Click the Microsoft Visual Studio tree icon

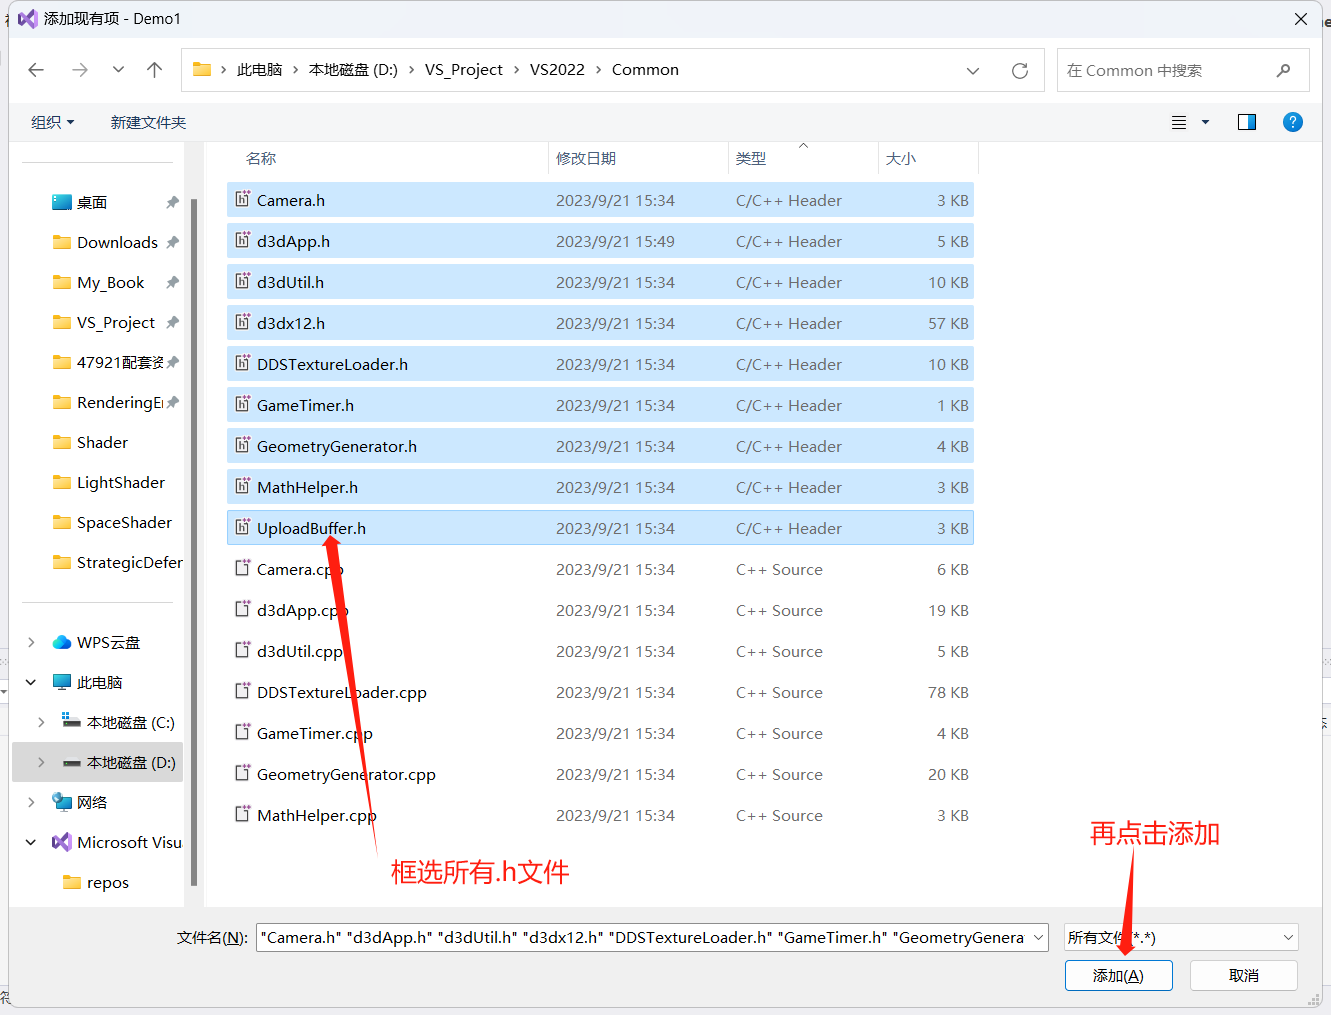pos(62,842)
